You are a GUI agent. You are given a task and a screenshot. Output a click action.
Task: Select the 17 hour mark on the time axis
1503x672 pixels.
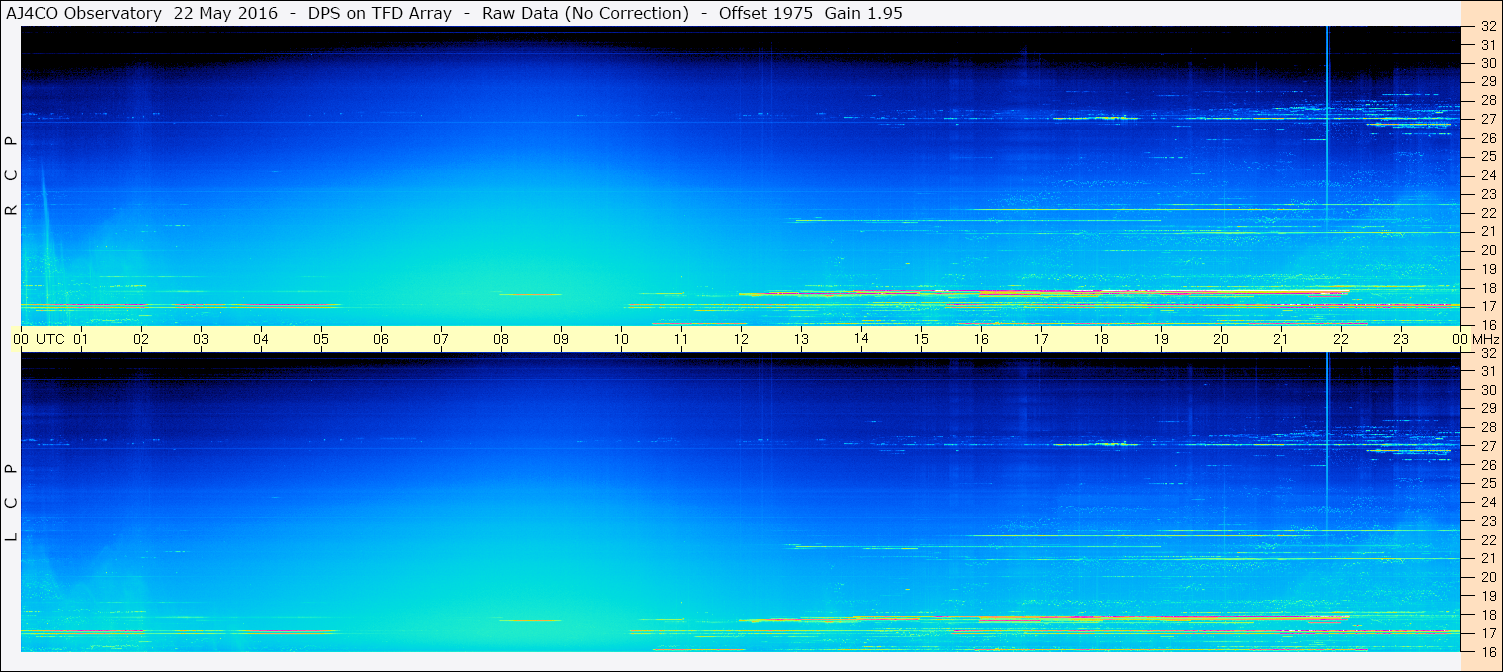(1041, 339)
